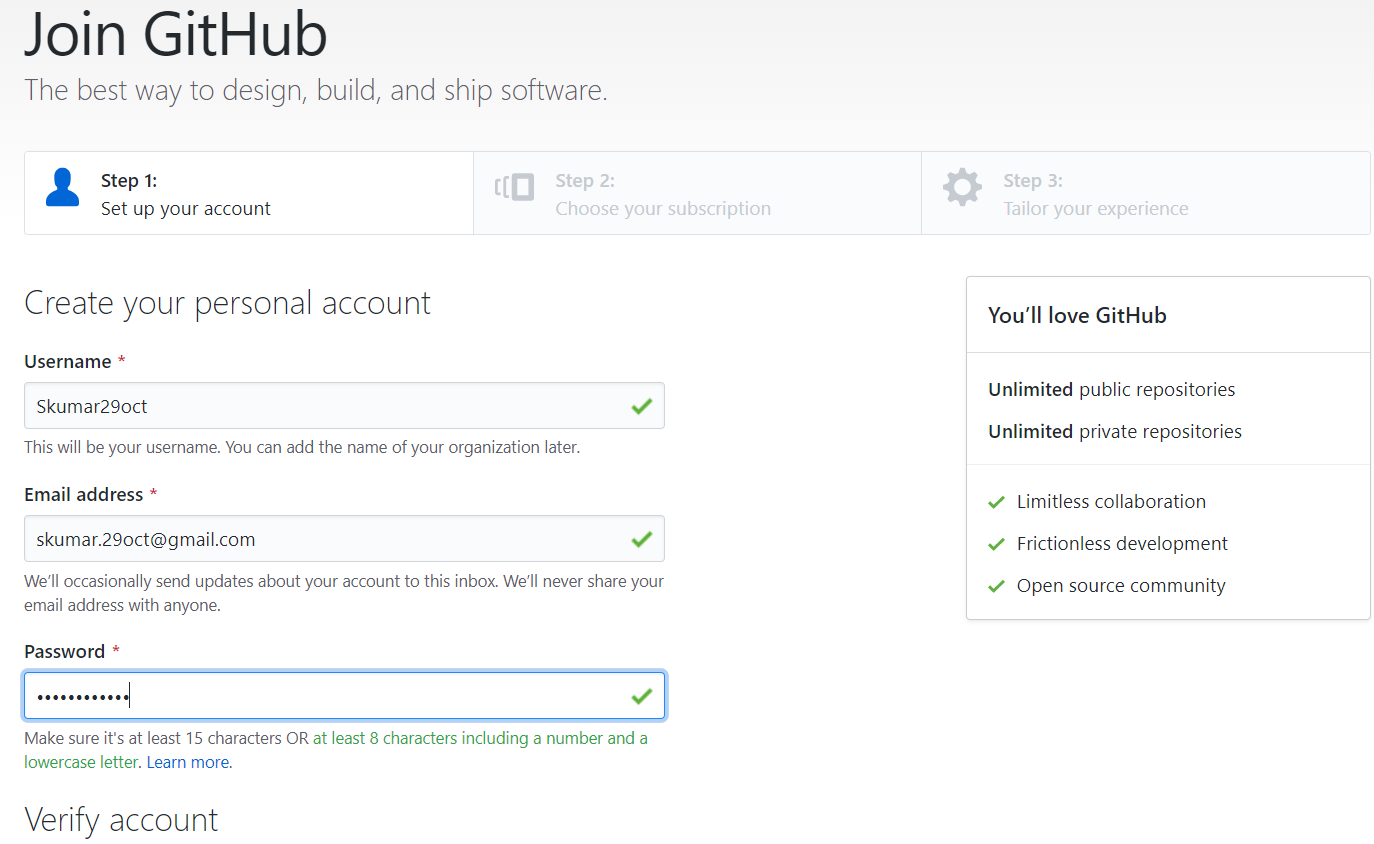Click the Step 1 person icon
Viewport: 1374px width, 844px height.
pos(63,188)
